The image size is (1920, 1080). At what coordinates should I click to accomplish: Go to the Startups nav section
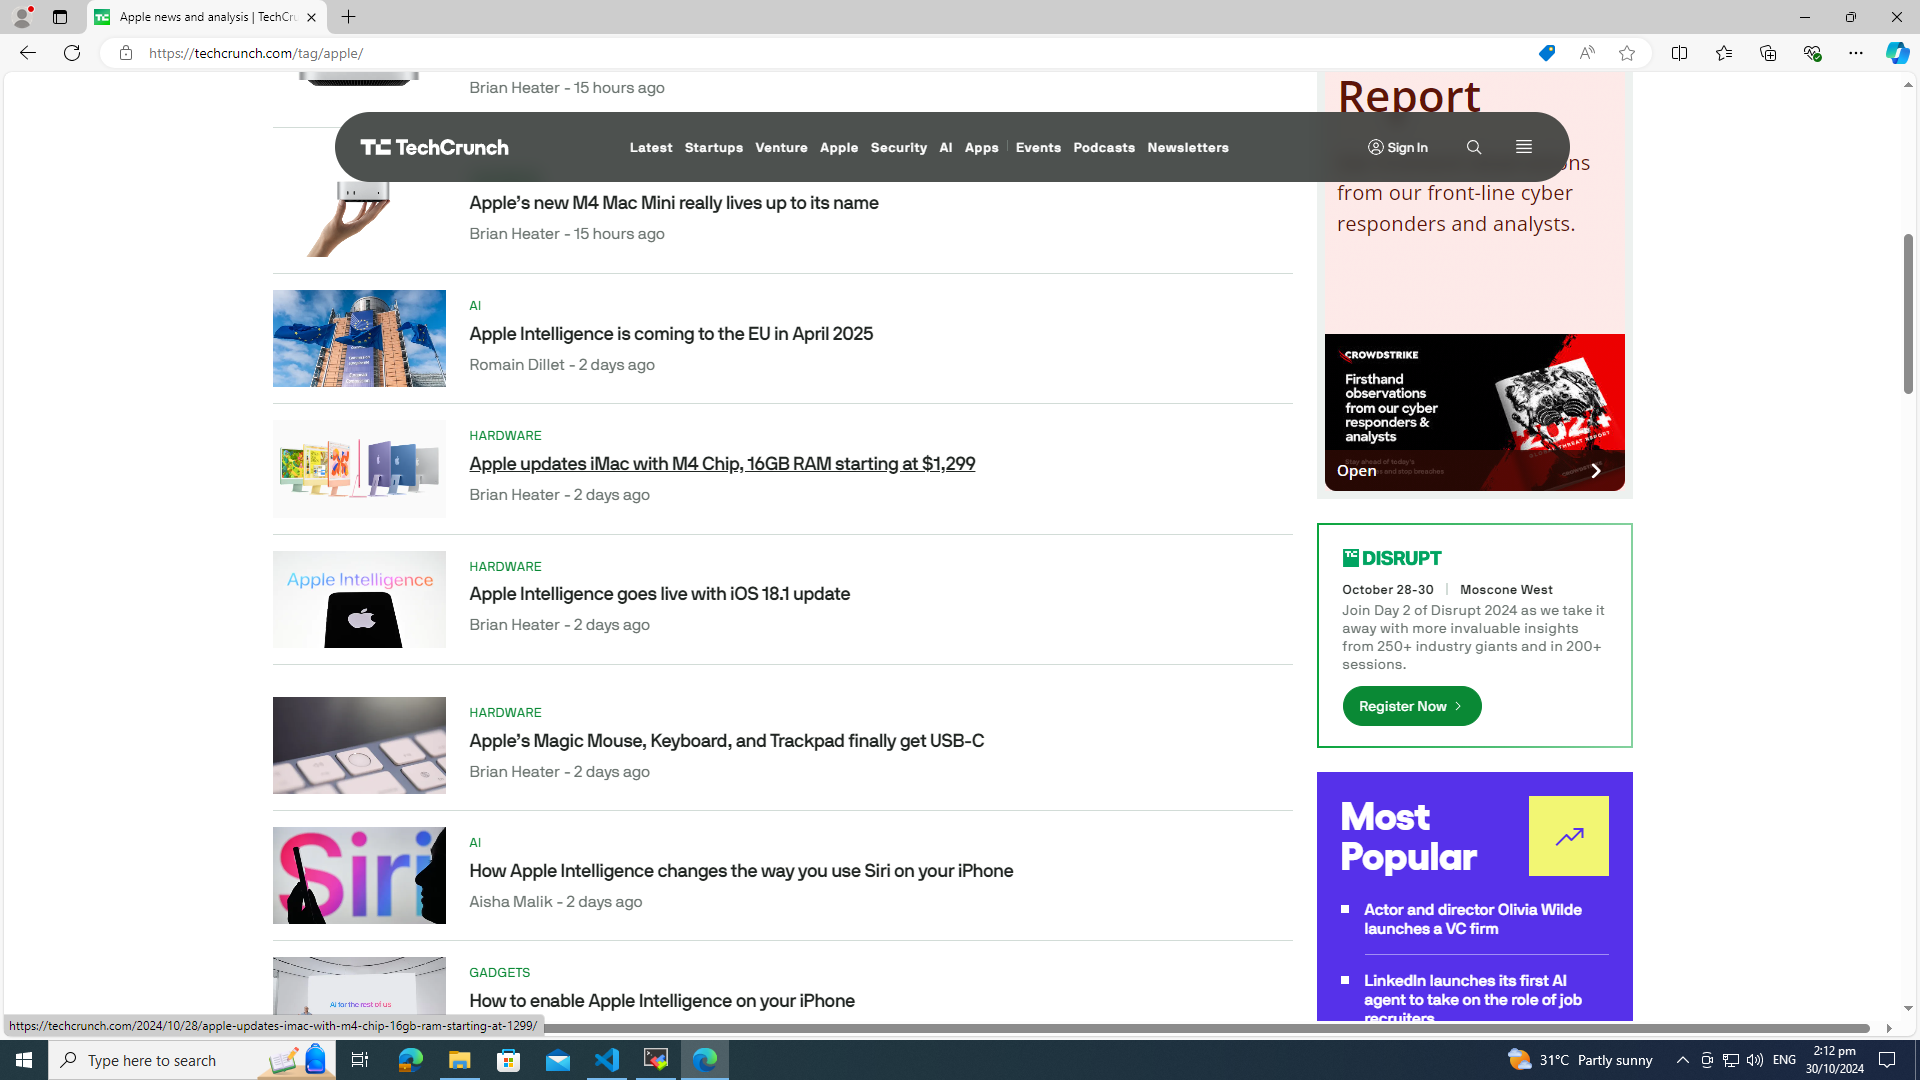(713, 147)
